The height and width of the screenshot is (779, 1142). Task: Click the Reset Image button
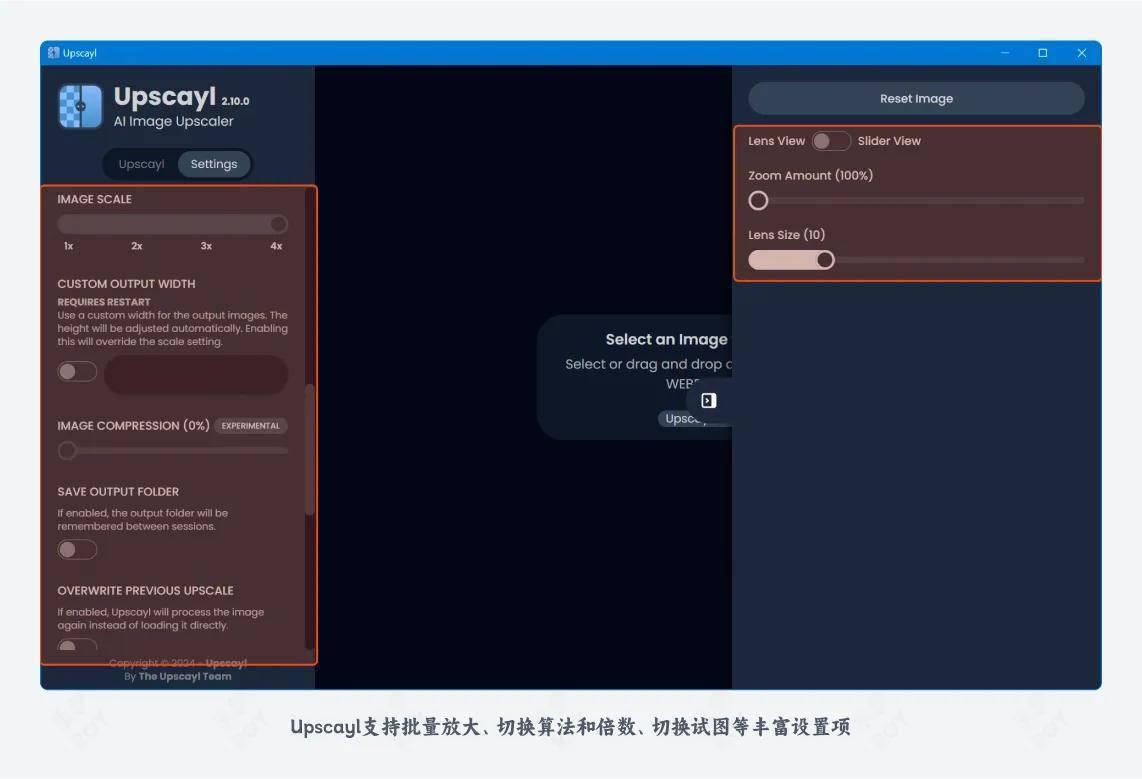click(x=916, y=98)
